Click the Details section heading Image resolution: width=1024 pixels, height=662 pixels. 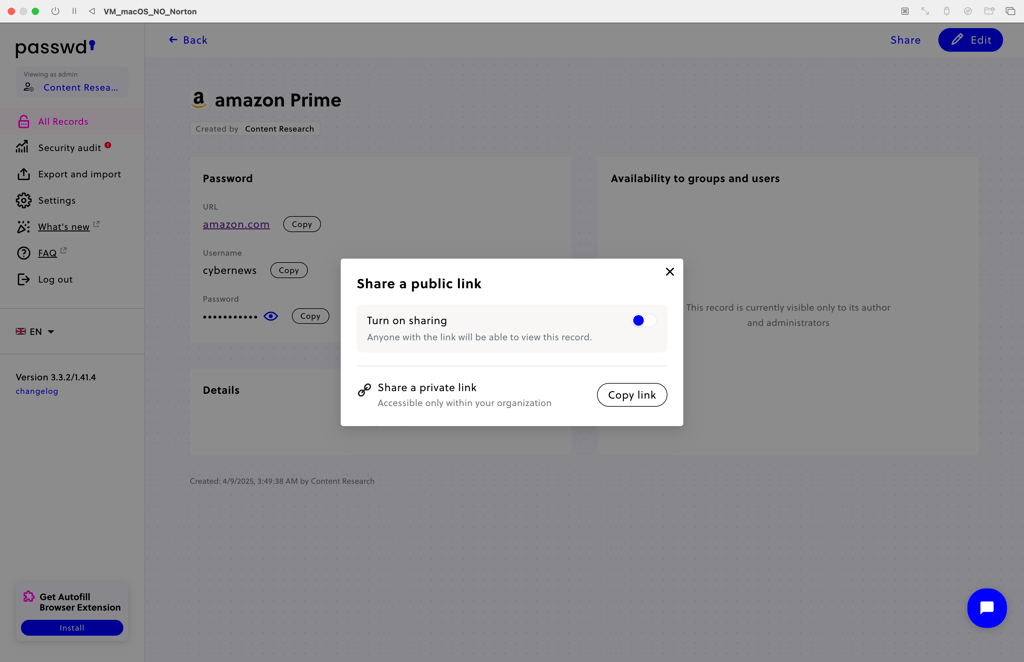click(x=221, y=390)
